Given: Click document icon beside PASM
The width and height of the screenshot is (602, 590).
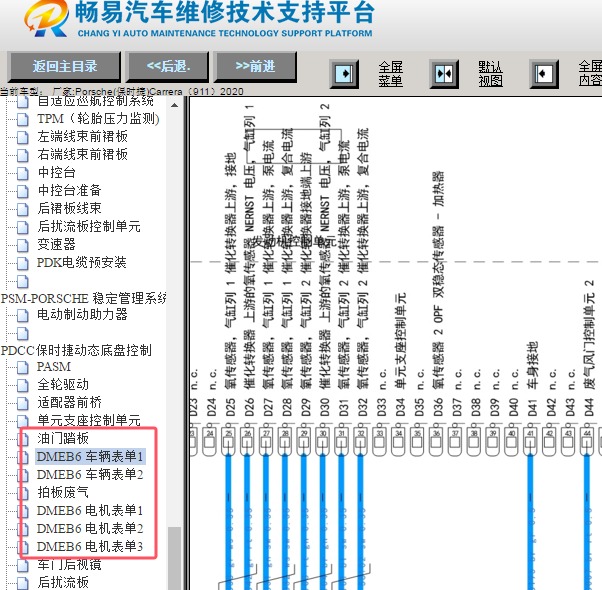Looking at the screenshot, I should pyautogui.click(x=23, y=367).
